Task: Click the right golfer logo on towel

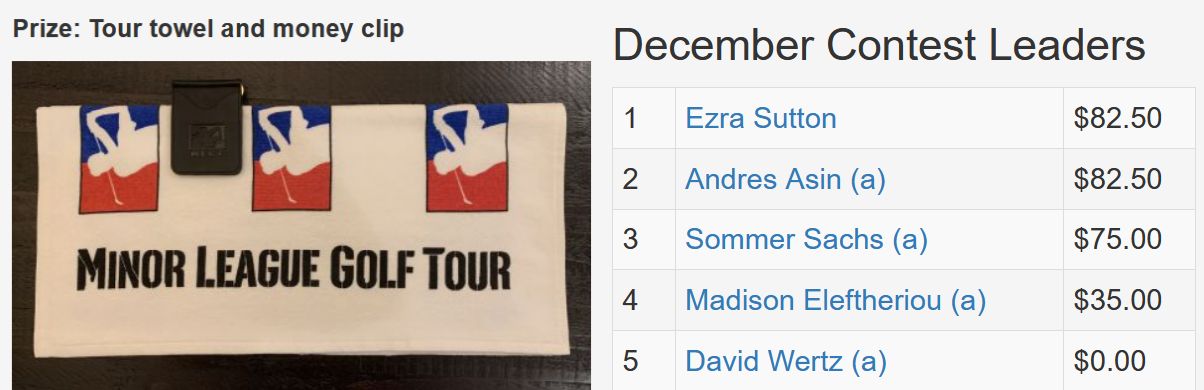Action: click(467, 157)
